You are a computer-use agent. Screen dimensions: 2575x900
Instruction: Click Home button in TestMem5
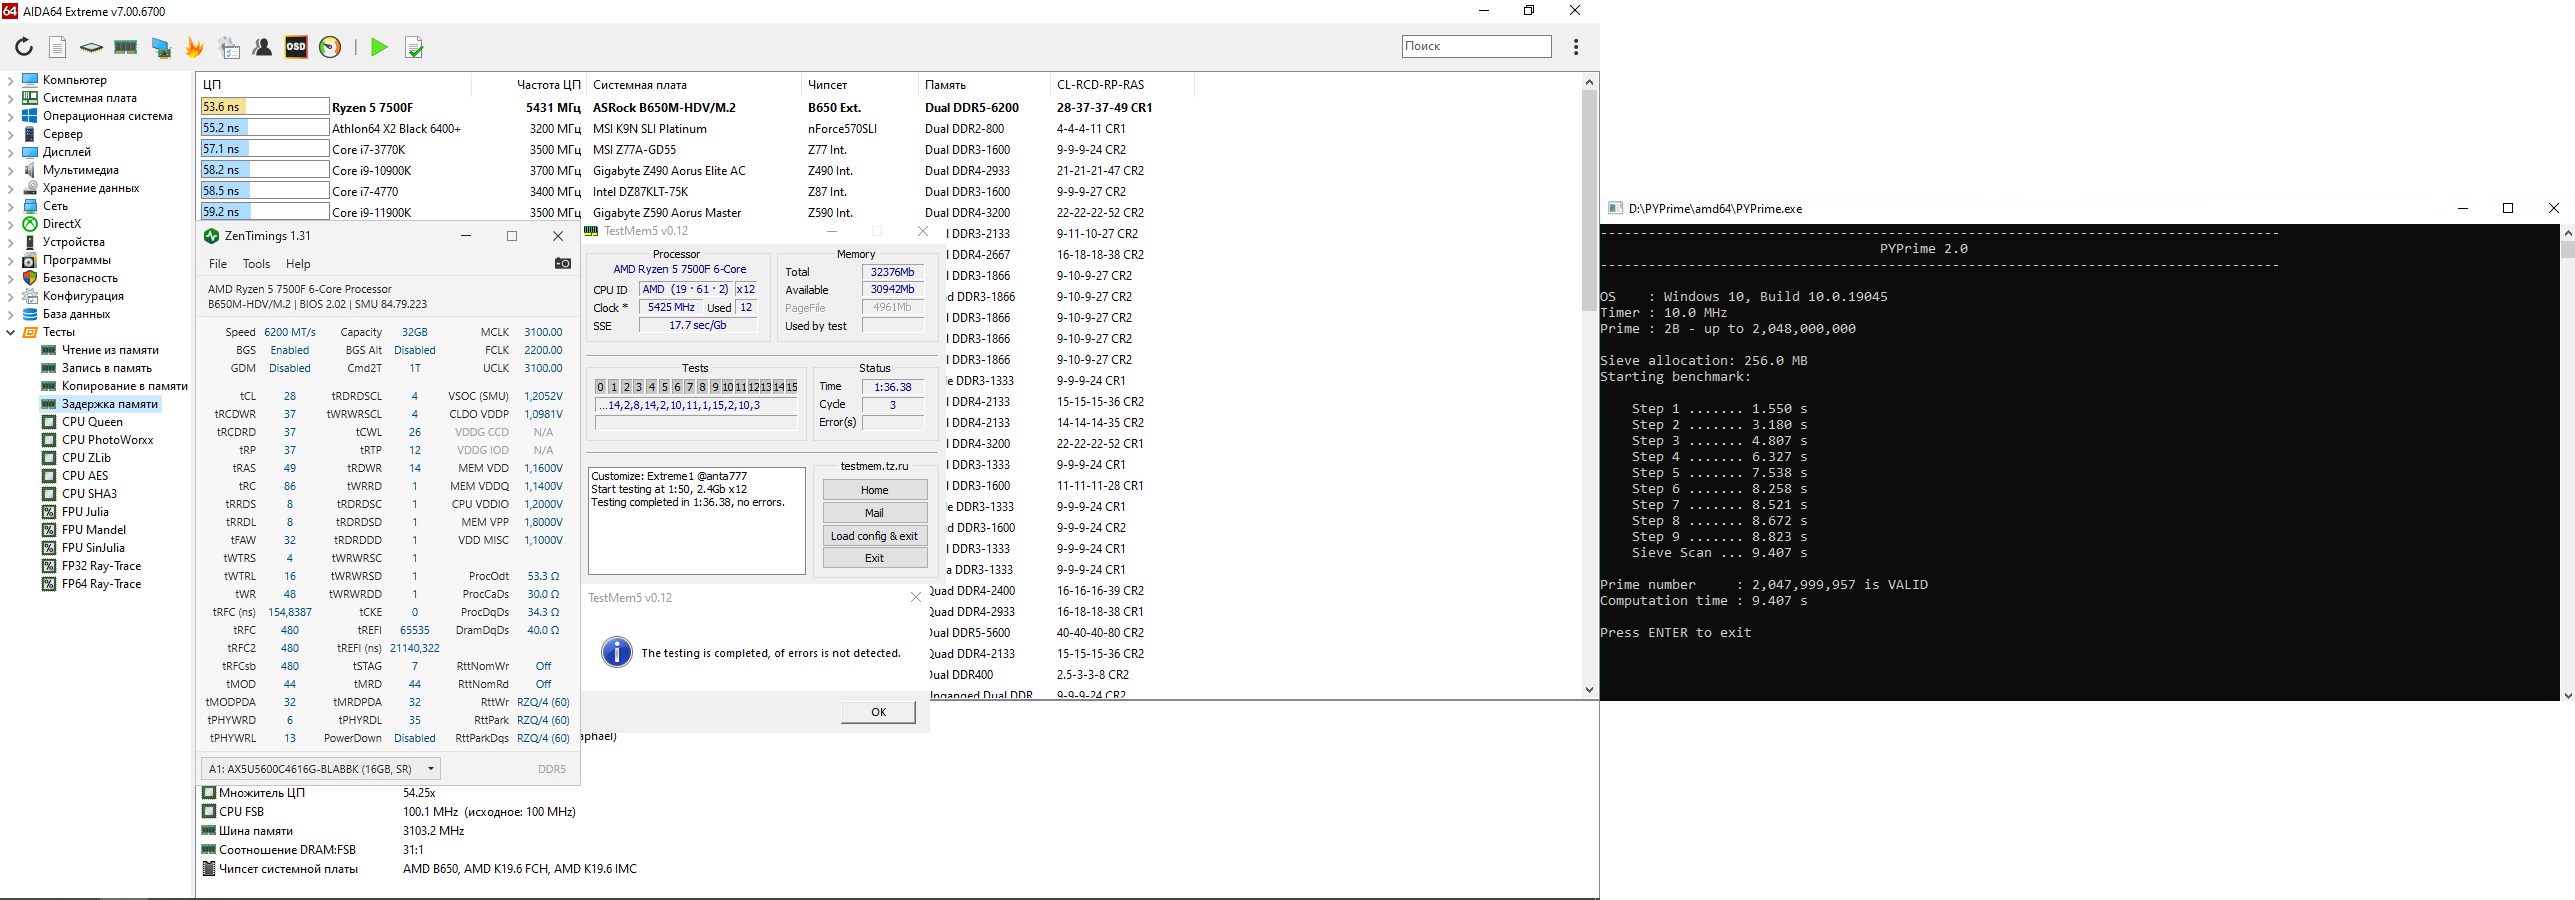coord(875,490)
